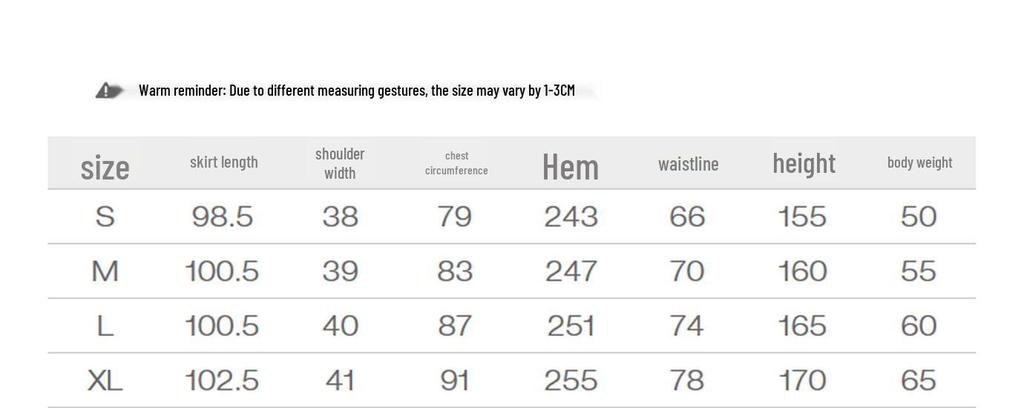Viewport: 1024px width, 408px height.
Task: Click the 'waistline' column header
Action: pyautogui.click(x=688, y=164)
